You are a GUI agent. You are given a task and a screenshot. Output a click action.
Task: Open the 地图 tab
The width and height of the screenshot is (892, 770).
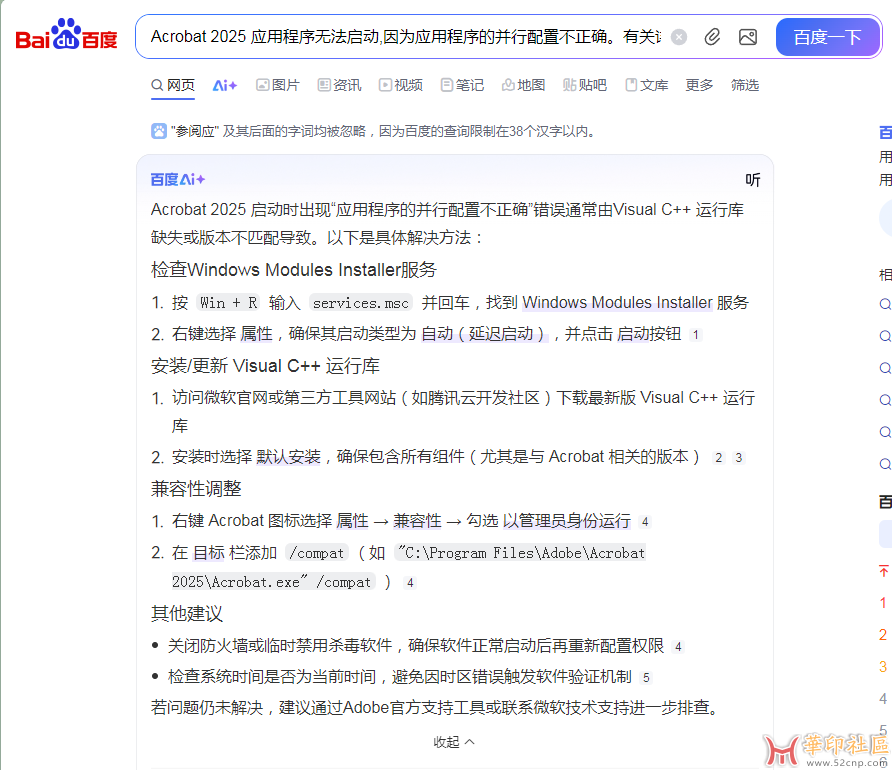(523, 85)
